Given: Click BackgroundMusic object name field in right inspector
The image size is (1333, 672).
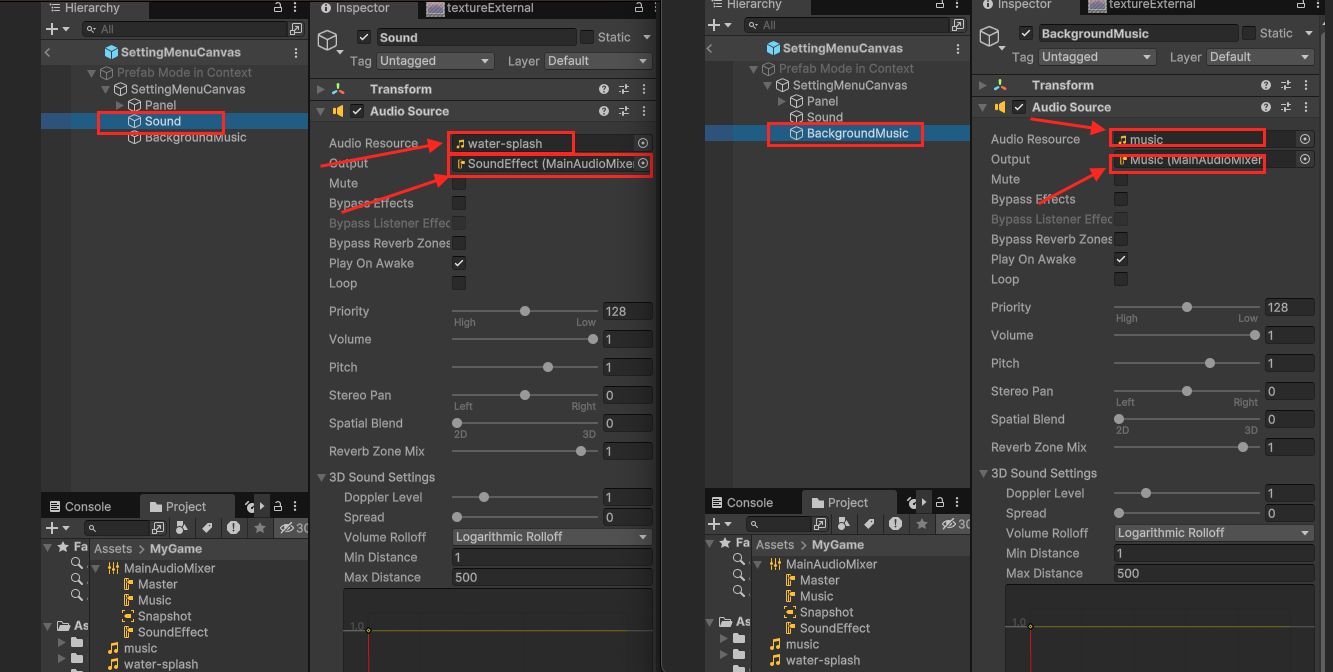Looking at the screenshot, I should 1137,33.
